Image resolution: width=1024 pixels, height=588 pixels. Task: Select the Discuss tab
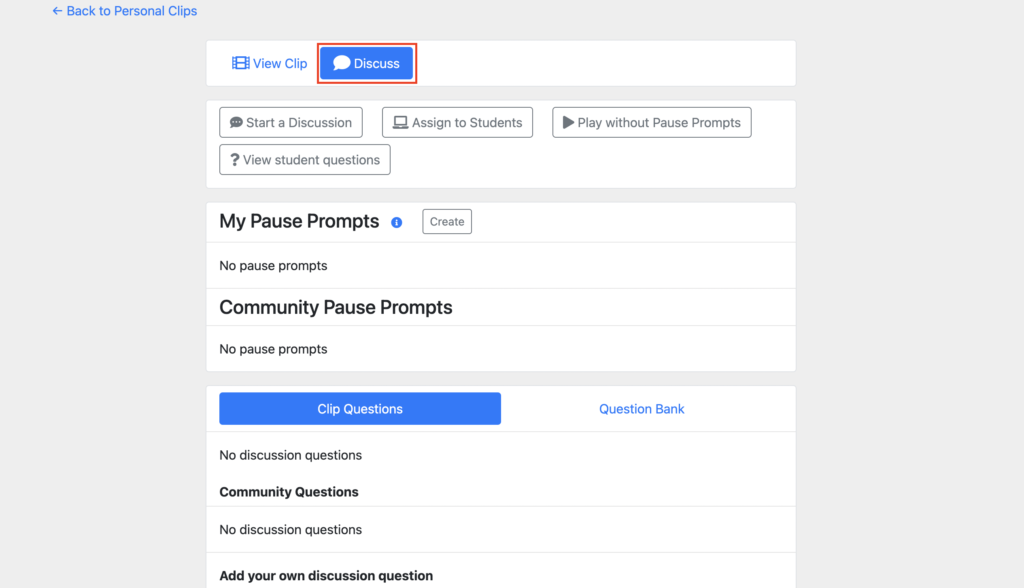(366, 63)
